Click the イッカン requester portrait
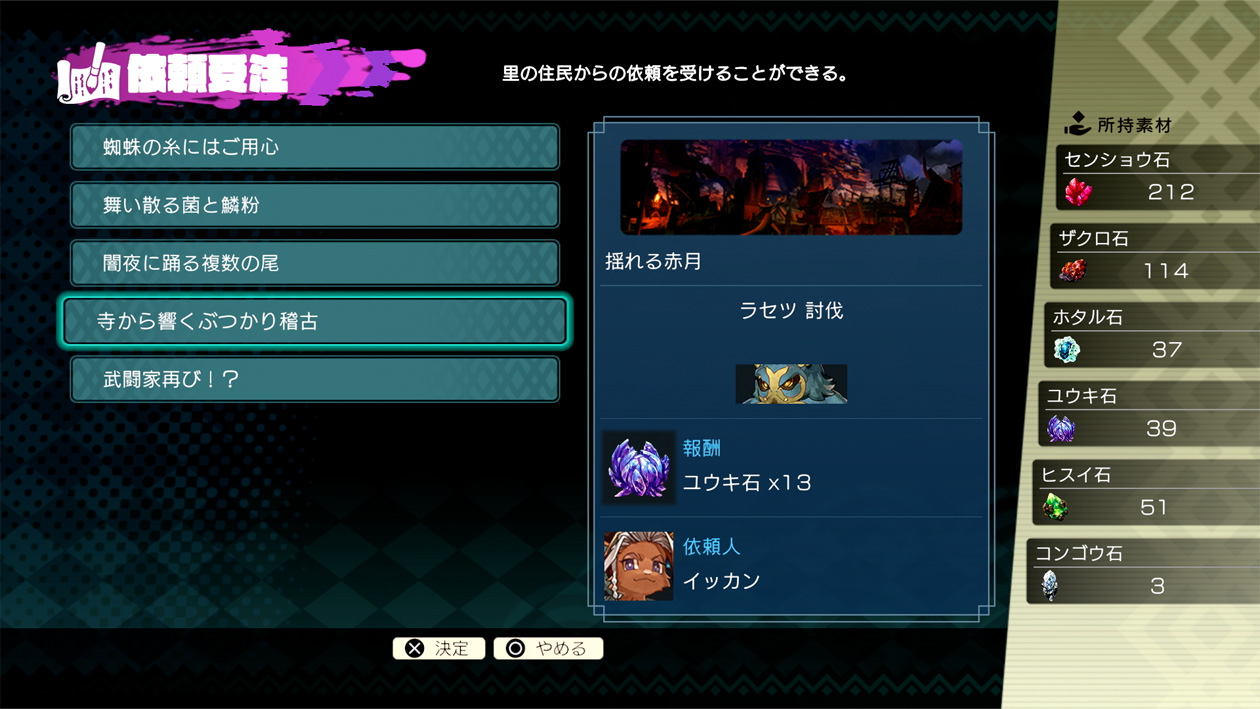The image size is (1260, 709). [x=639, y=566]
